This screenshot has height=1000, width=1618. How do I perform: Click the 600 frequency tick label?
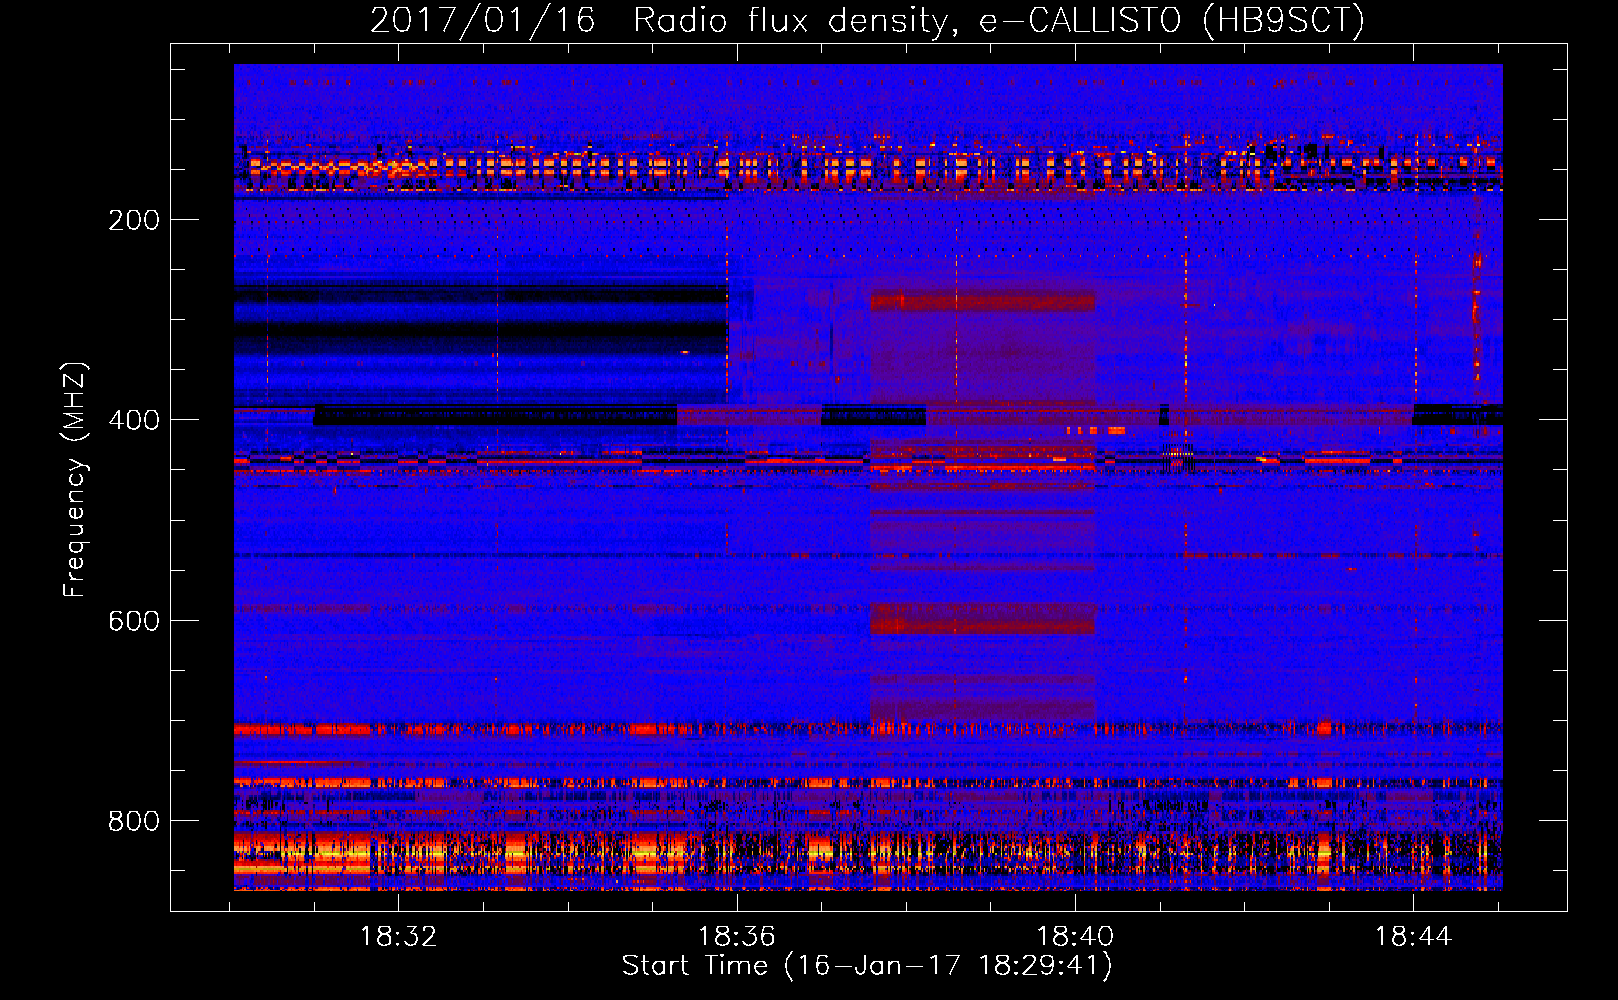click(x=134, y=621)
